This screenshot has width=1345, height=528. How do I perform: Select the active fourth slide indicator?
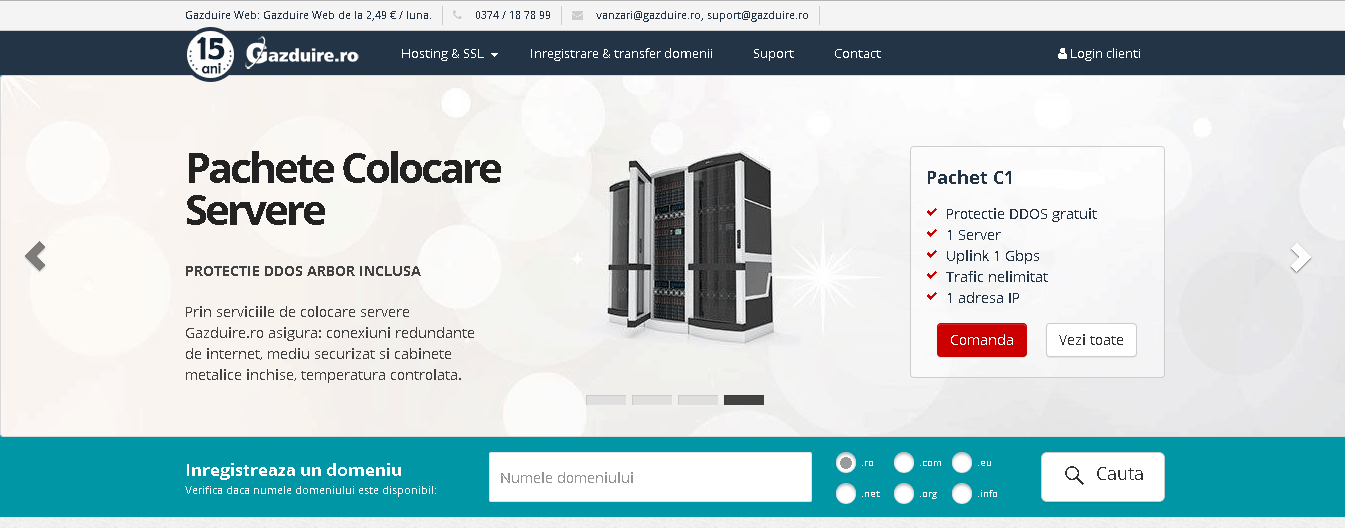[744, 400]
